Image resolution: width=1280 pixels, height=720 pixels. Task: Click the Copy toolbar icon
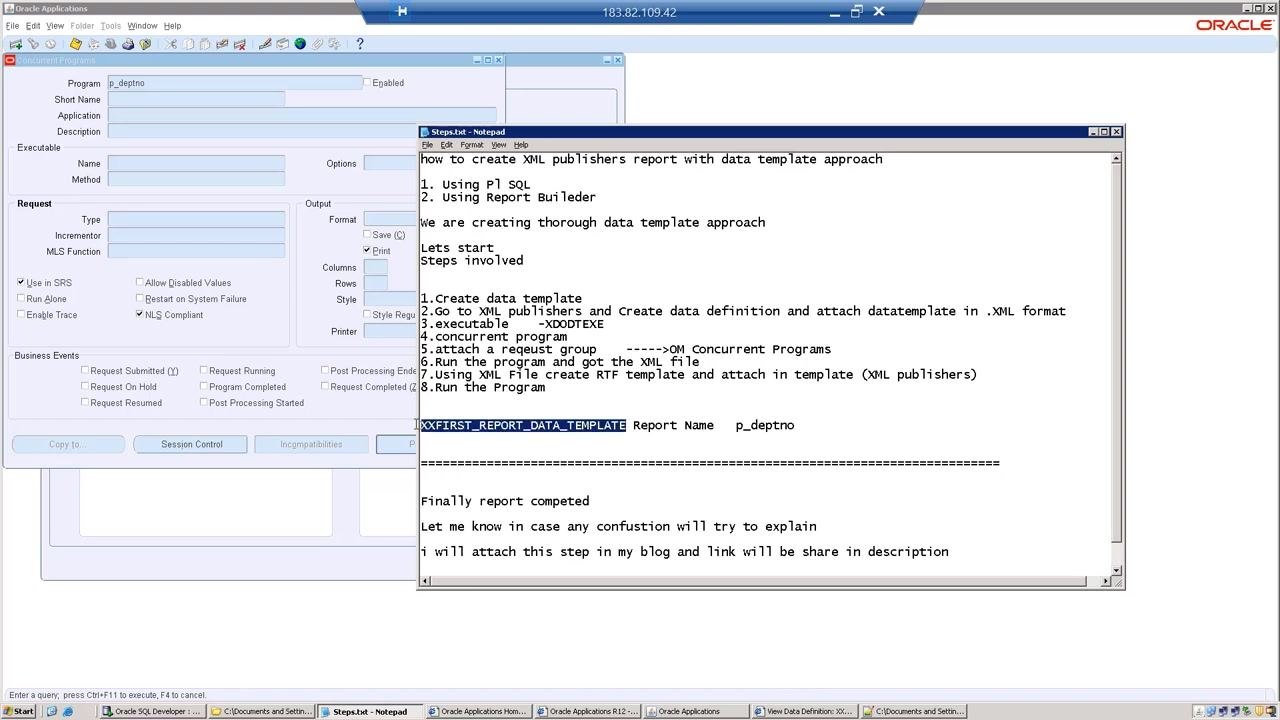tap(188, 44)
